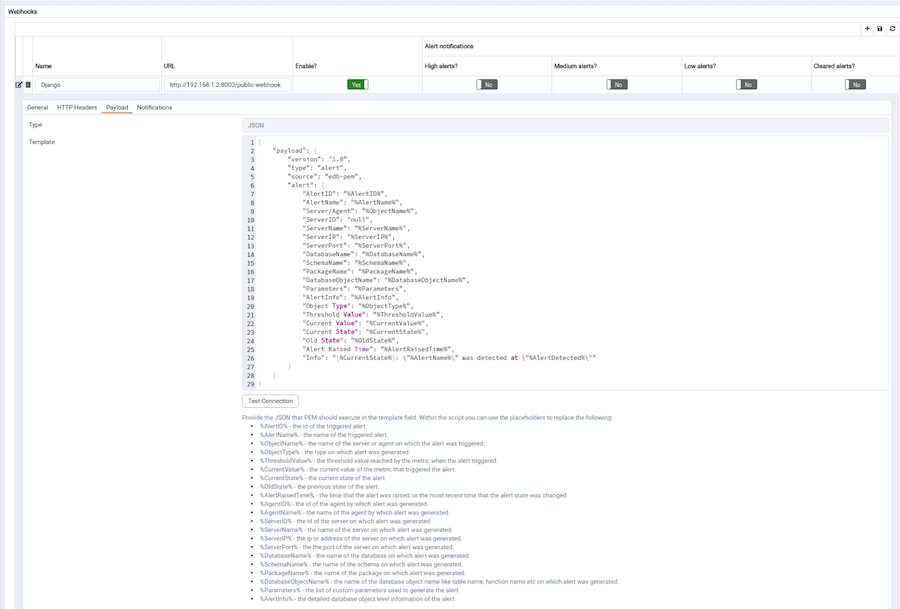This screenshot has width=900, height=609.
Task: Click the "source": "edb-pem" template line
Action: pyautogui.click(x=324, y=177)
